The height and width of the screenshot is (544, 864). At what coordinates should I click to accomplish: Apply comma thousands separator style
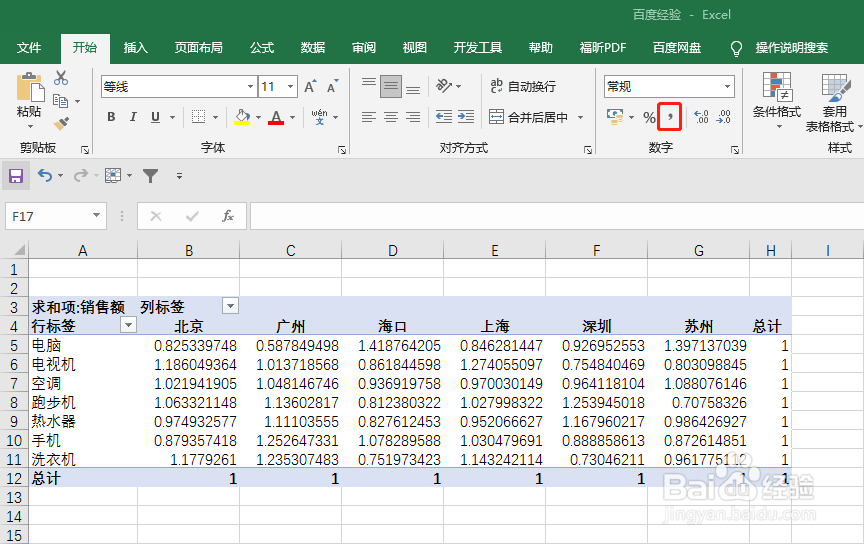(x=669, y=116)
